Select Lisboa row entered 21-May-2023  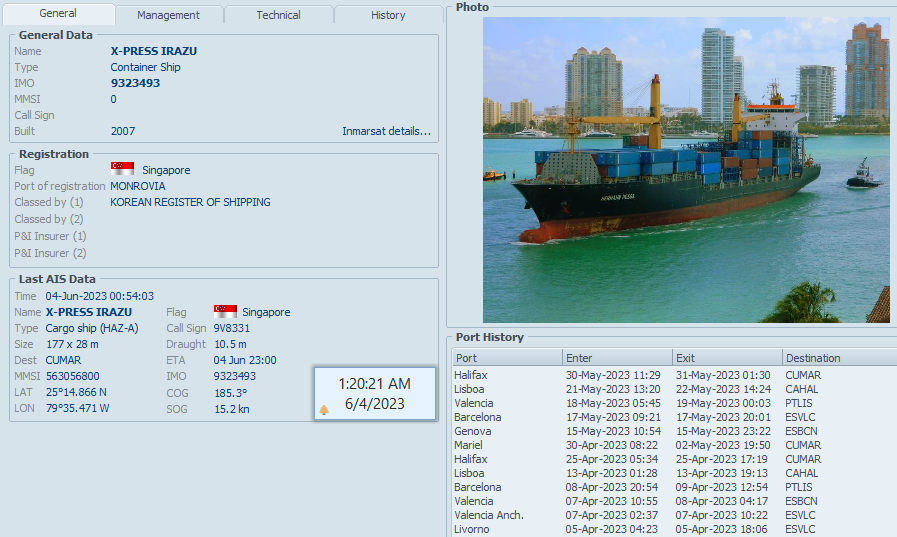pyautogui.click(x=674, y=389)
